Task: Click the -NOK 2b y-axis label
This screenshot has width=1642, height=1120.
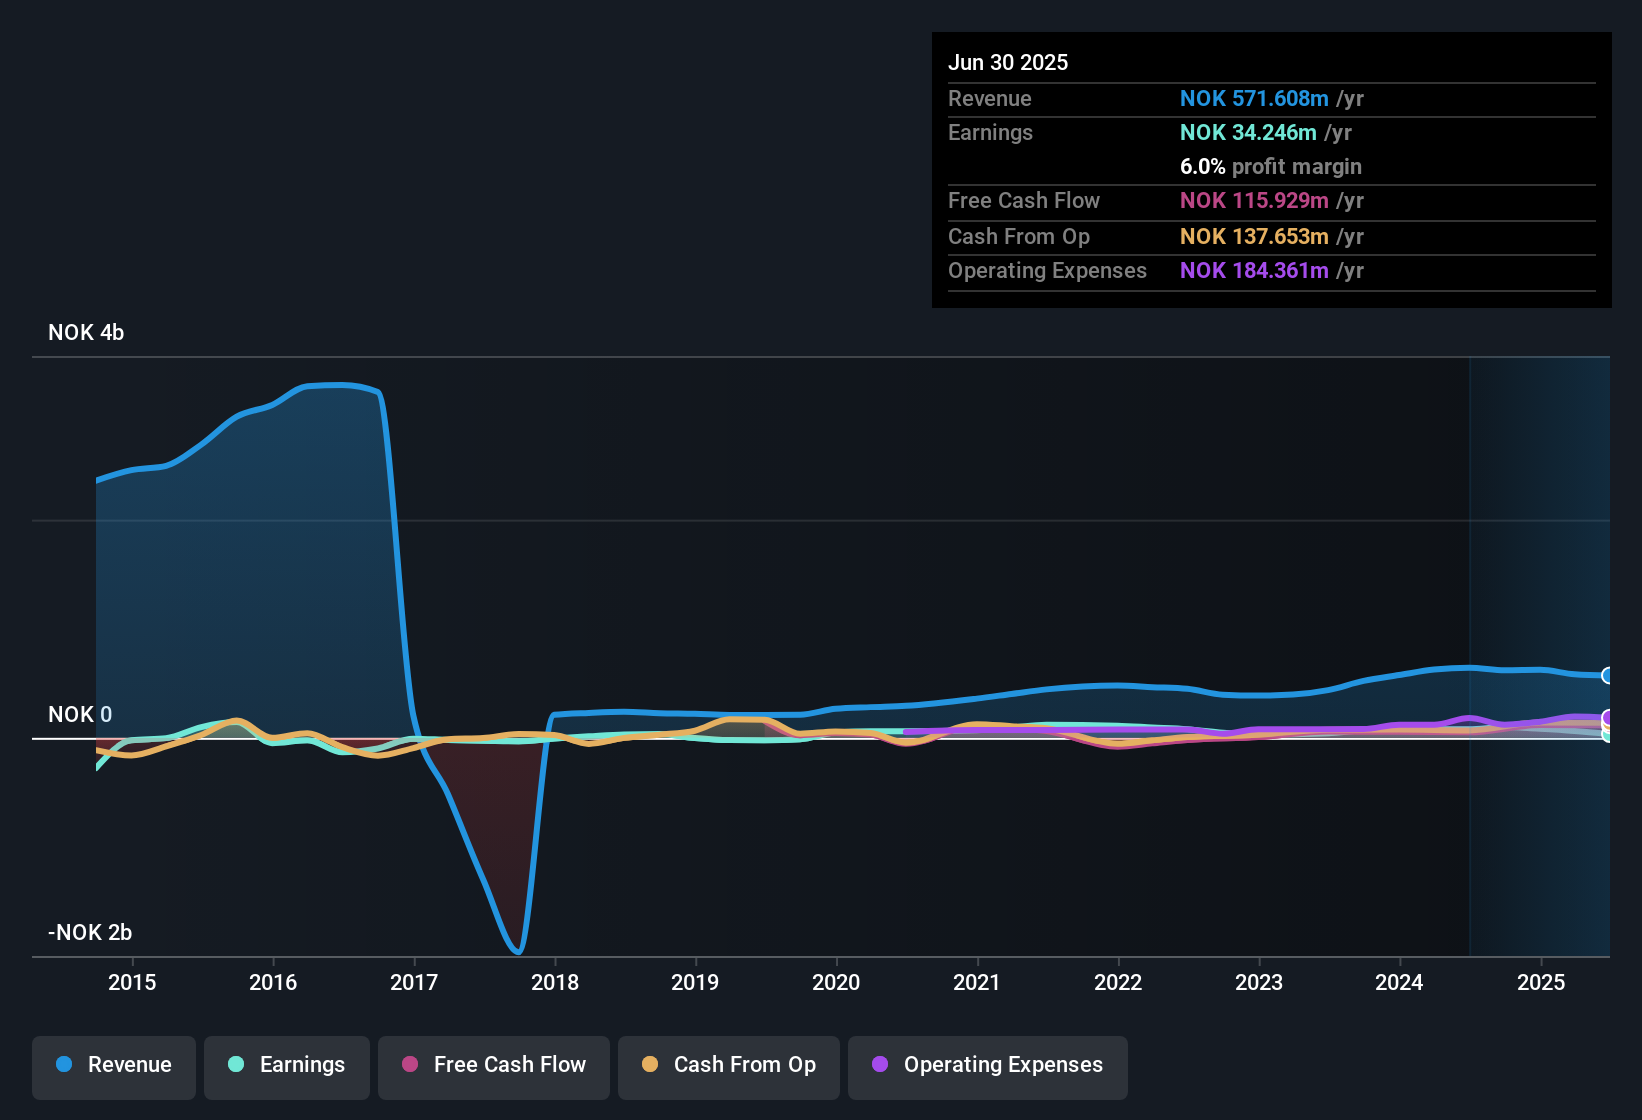Action: coord(90,932)
